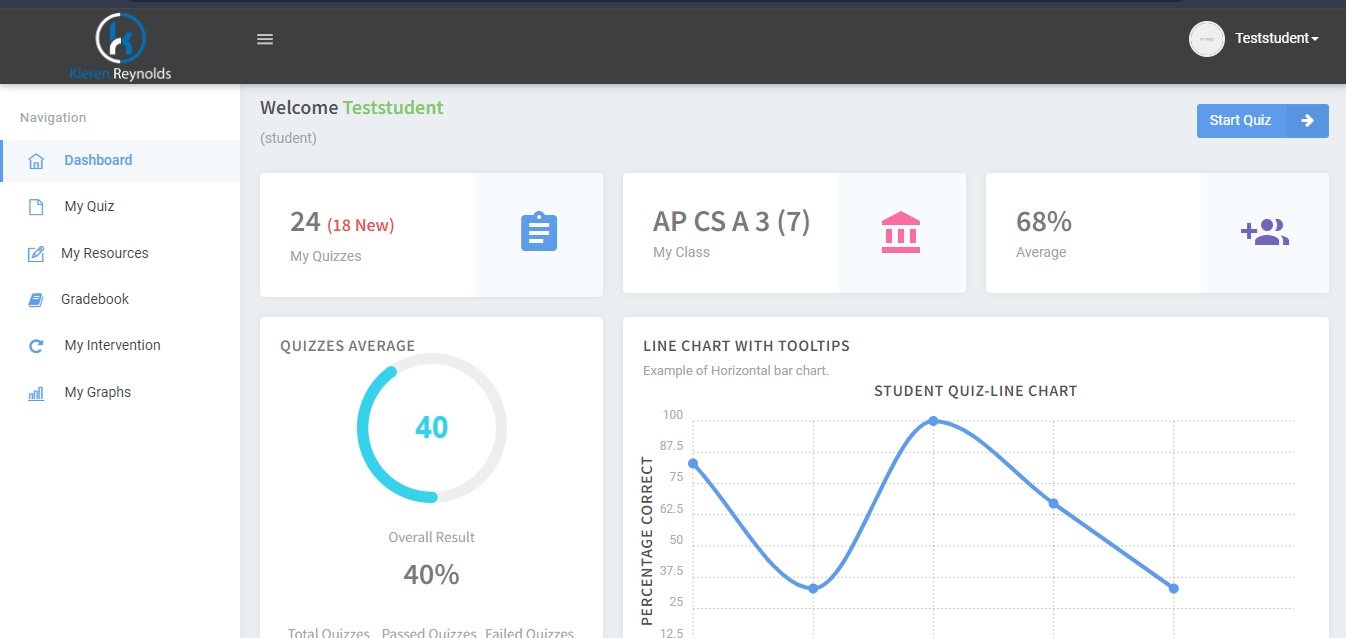This screenshot has width=1346, height=638.
Task: Click the Kieren Reynolds logo
Action: click(120, 46)
